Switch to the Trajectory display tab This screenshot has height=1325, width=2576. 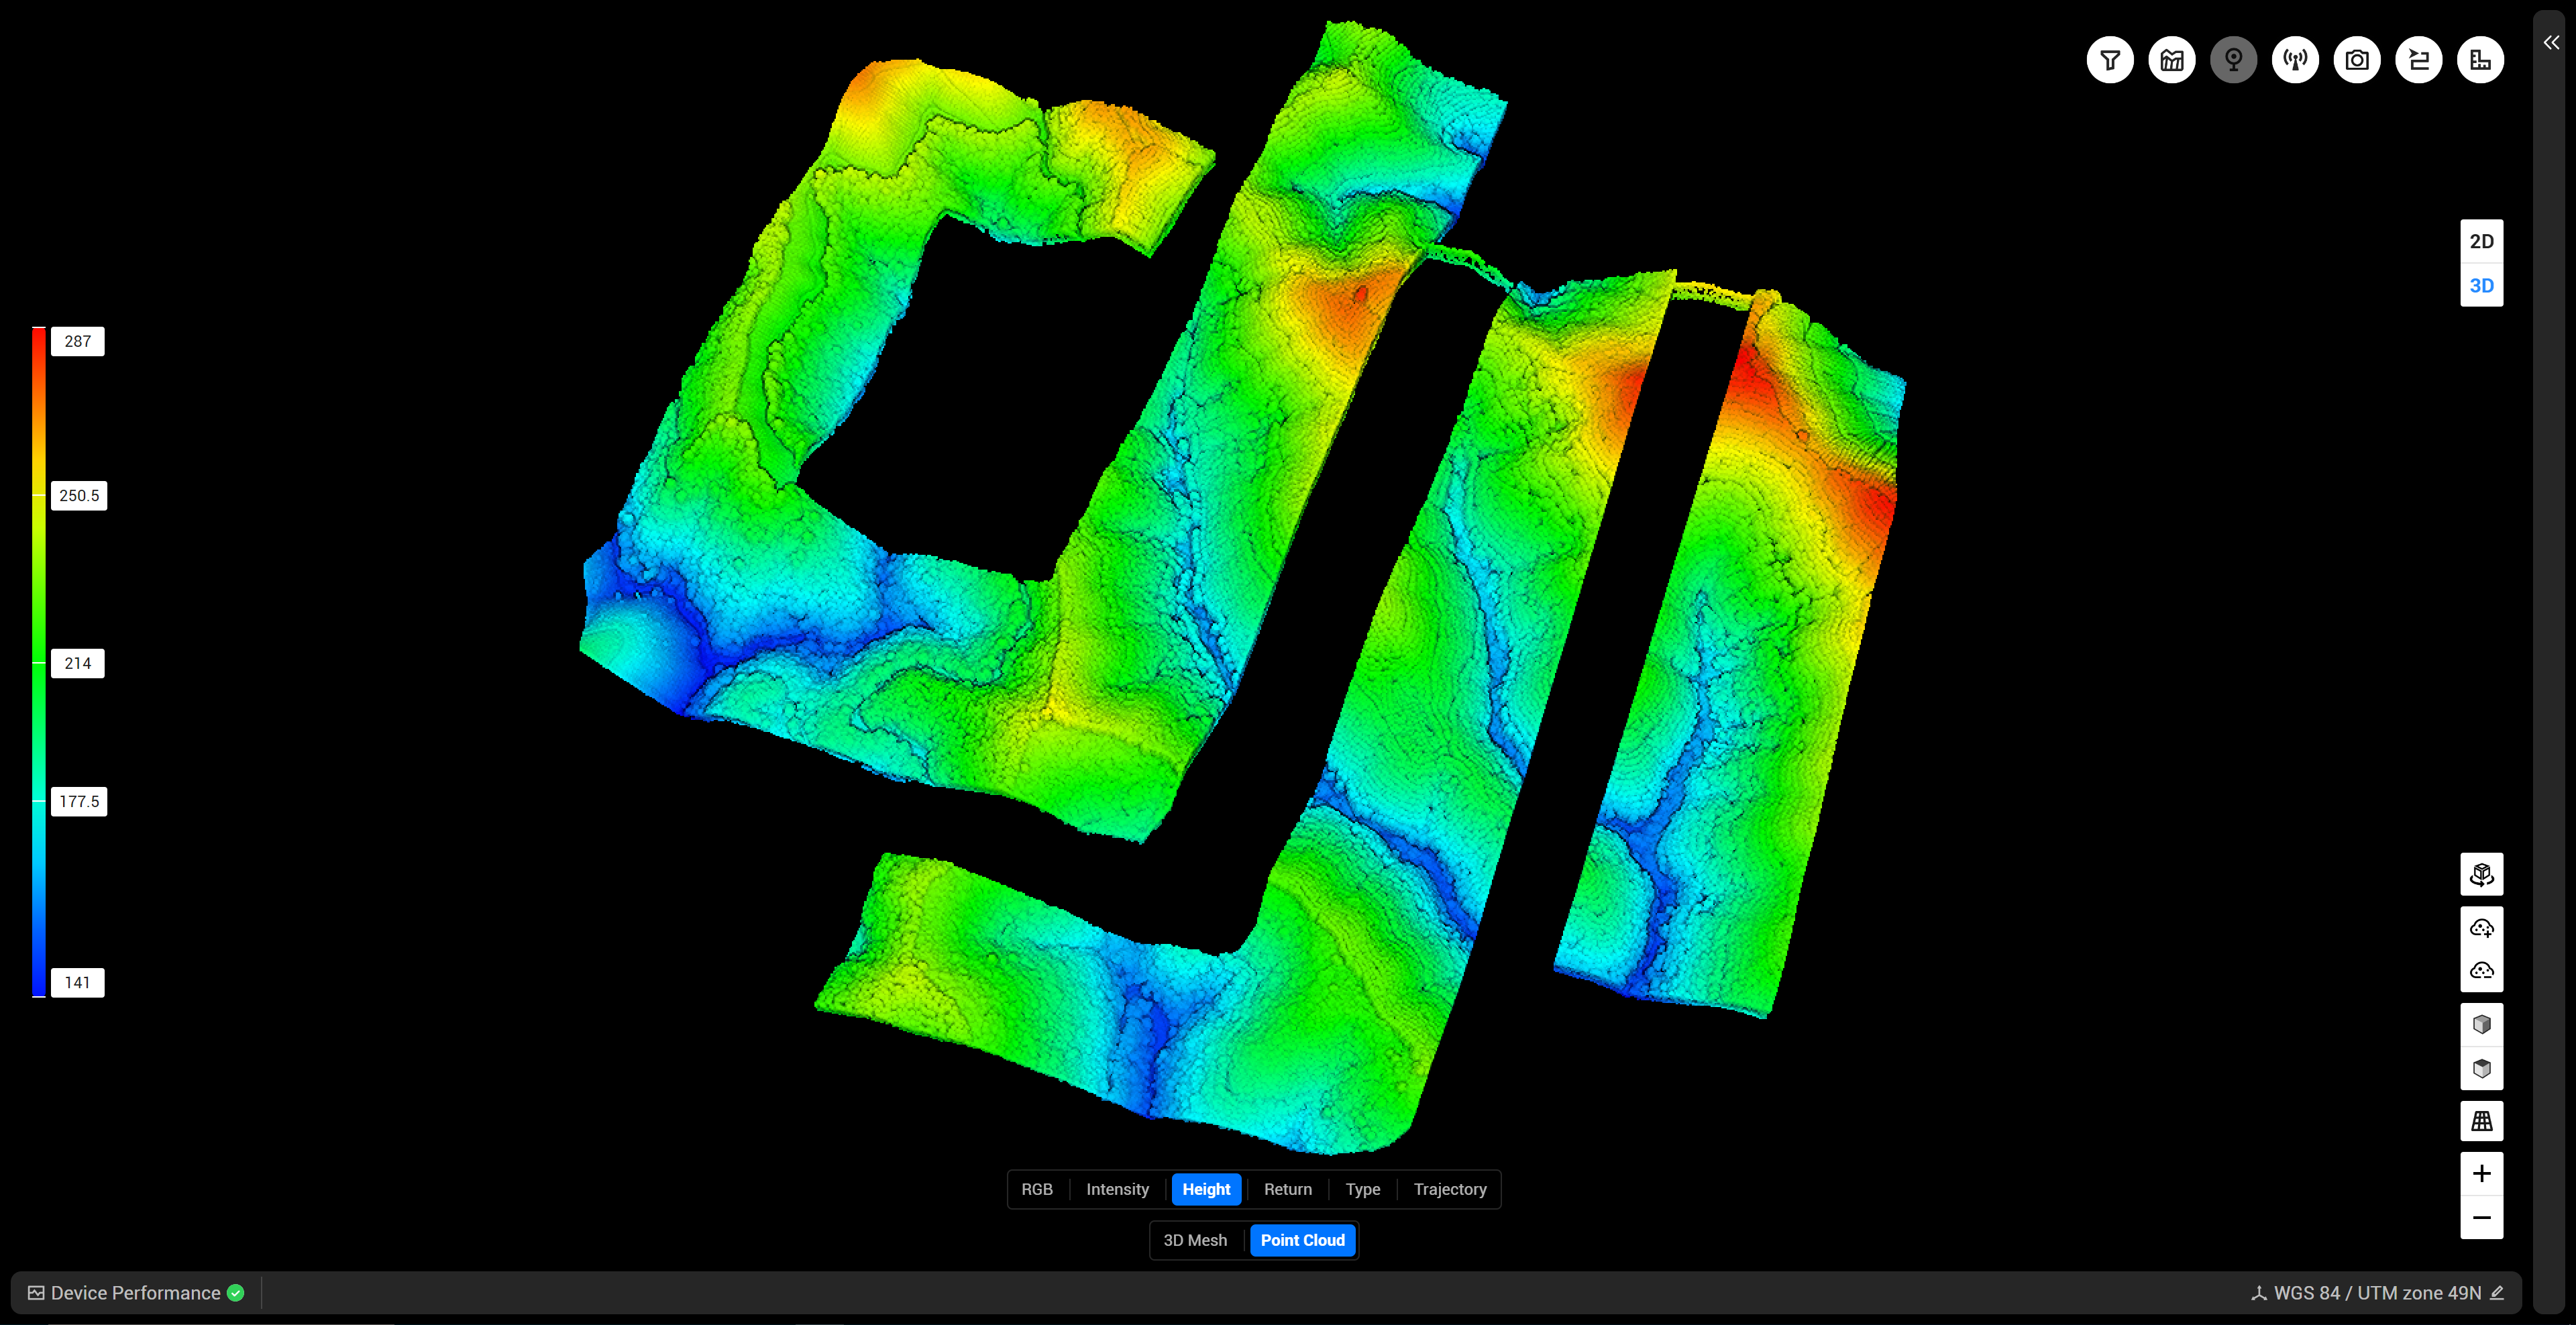[1449, 1189]
